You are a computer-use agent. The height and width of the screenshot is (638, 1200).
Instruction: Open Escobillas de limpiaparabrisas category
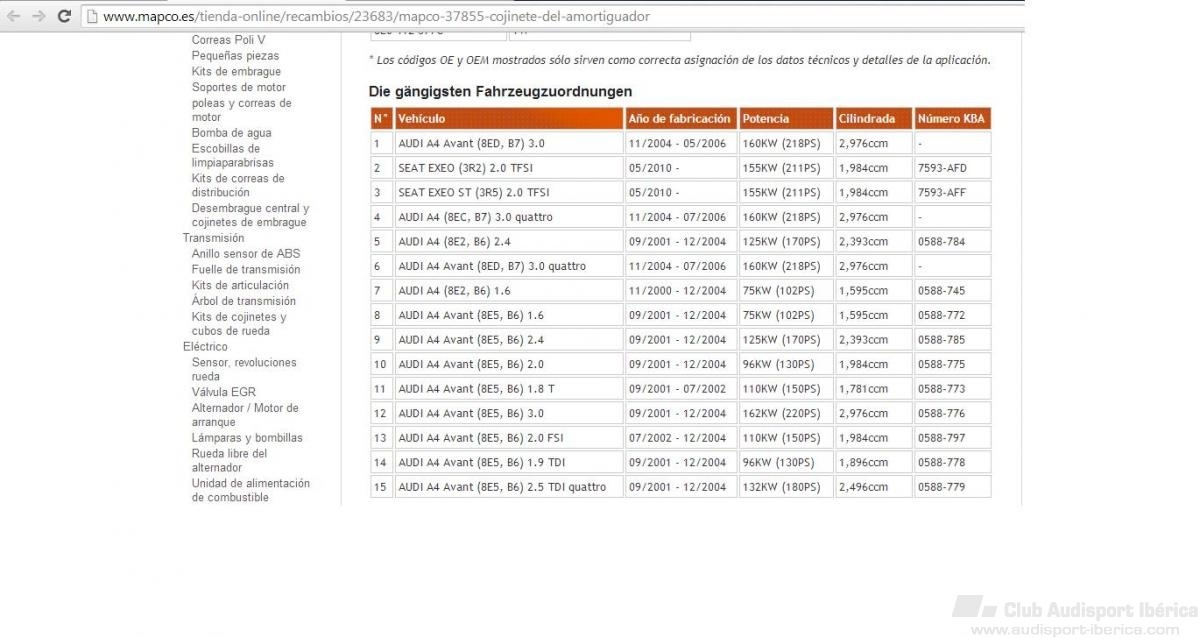232,155
